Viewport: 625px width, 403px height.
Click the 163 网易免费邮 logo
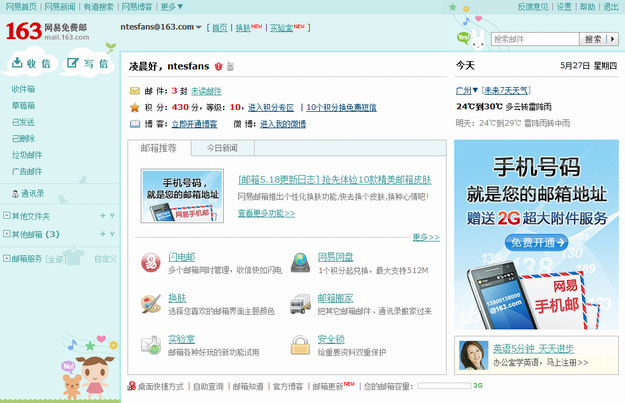47,31
